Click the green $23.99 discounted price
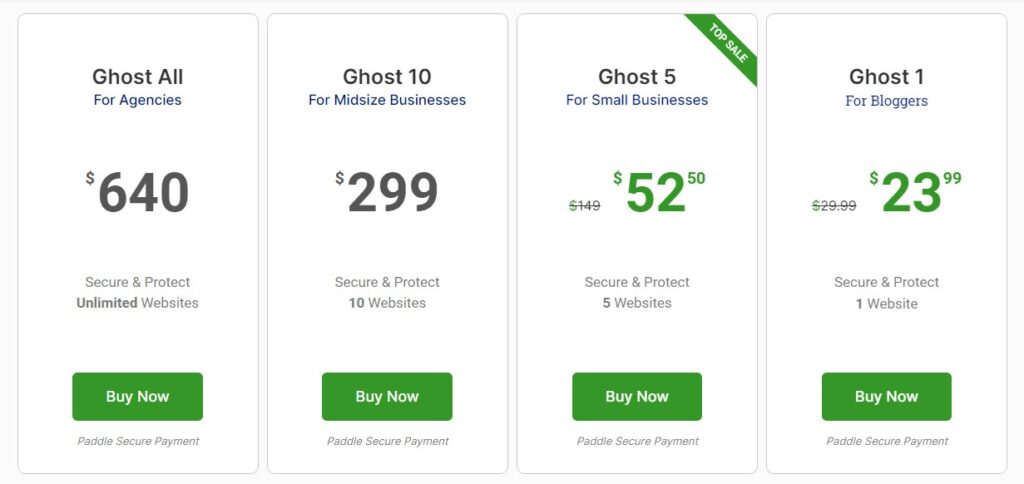1024x484 pixels. (x=915, y=192)
